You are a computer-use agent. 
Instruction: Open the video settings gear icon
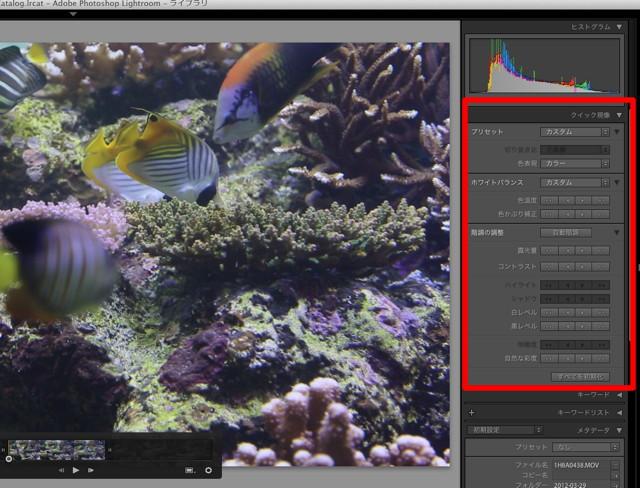(x=208, y=469)
